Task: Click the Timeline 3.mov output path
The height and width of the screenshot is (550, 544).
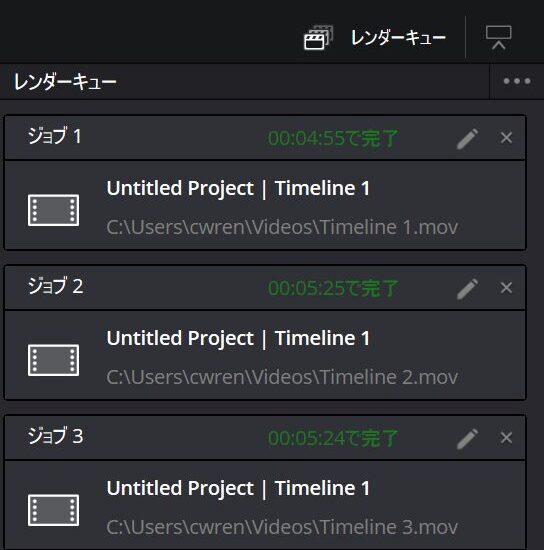Action: [x=282, y=527]
